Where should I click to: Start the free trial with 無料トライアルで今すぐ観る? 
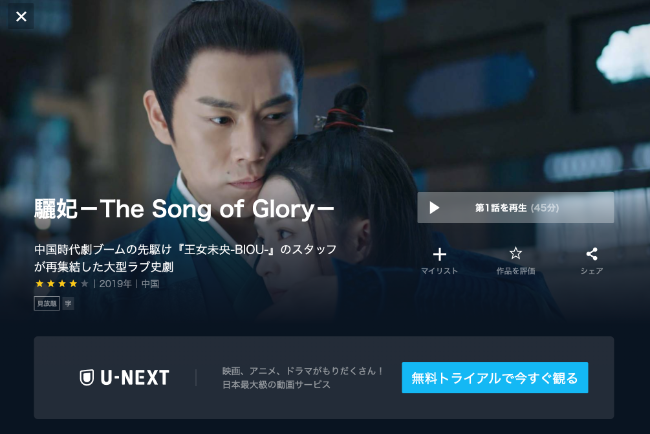tap(495, 378)
